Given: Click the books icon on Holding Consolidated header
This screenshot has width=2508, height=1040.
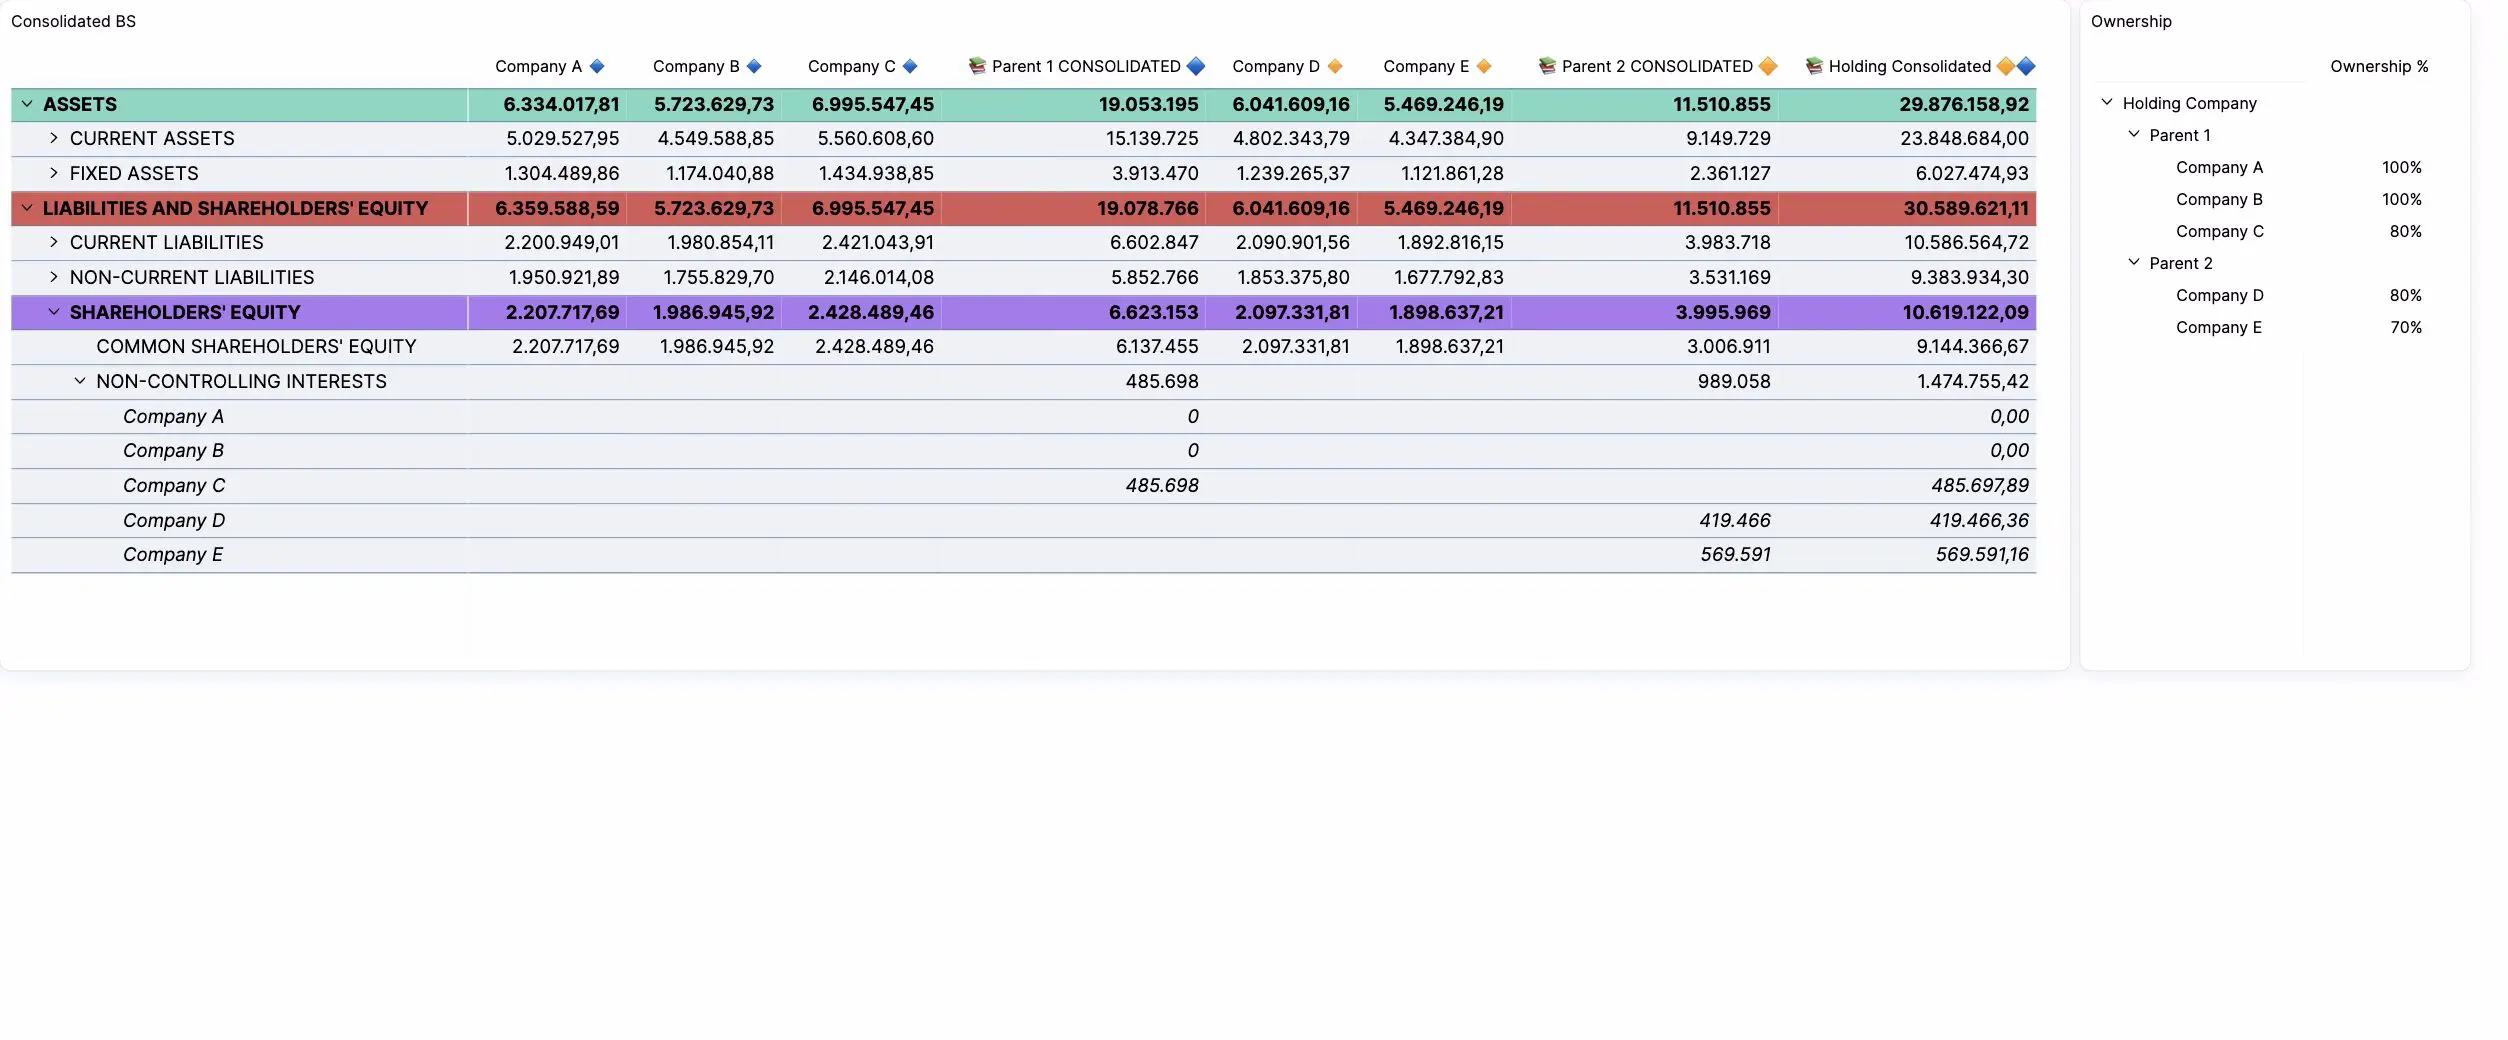Looking at the screenshot, I should coord(1815,66).
